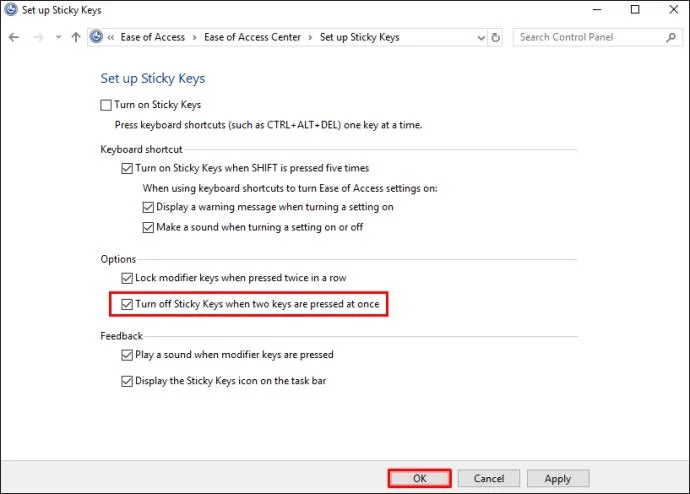The image size is (690, 494).
Task: Close the Set up Sticky Keys window
Action: coord(674,9)
